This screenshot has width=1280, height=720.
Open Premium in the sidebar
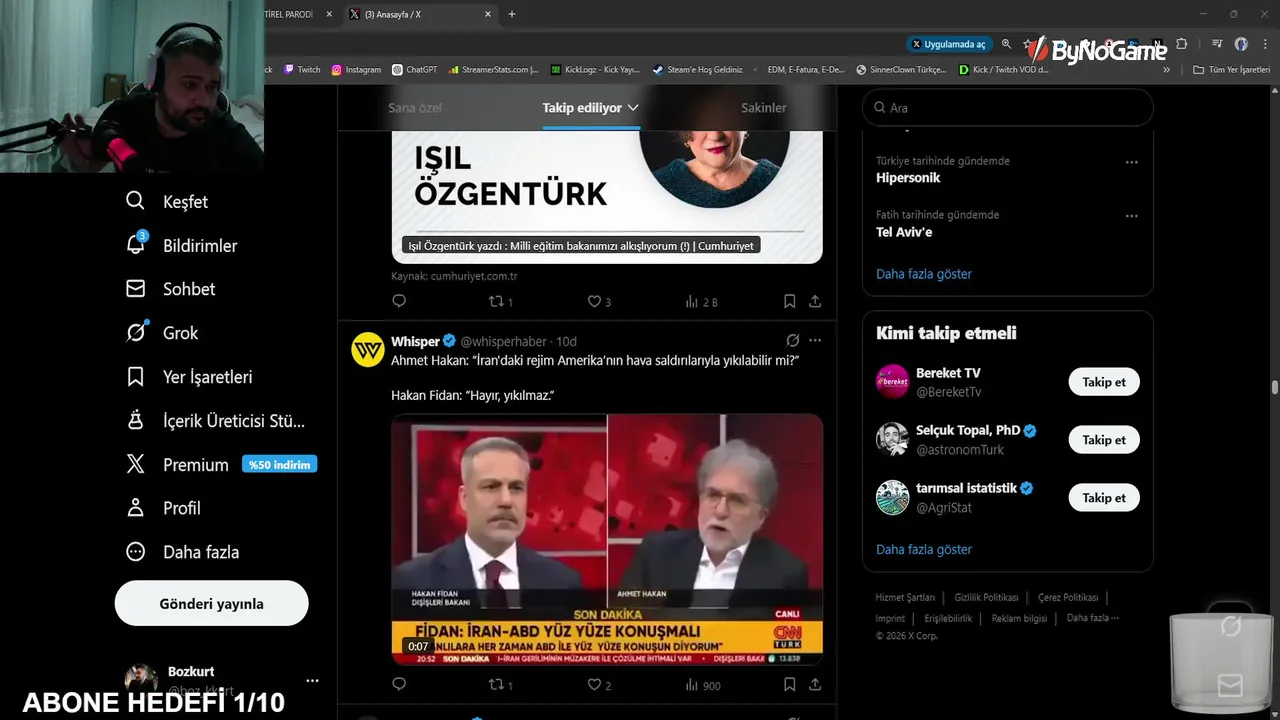pos(176,464)
